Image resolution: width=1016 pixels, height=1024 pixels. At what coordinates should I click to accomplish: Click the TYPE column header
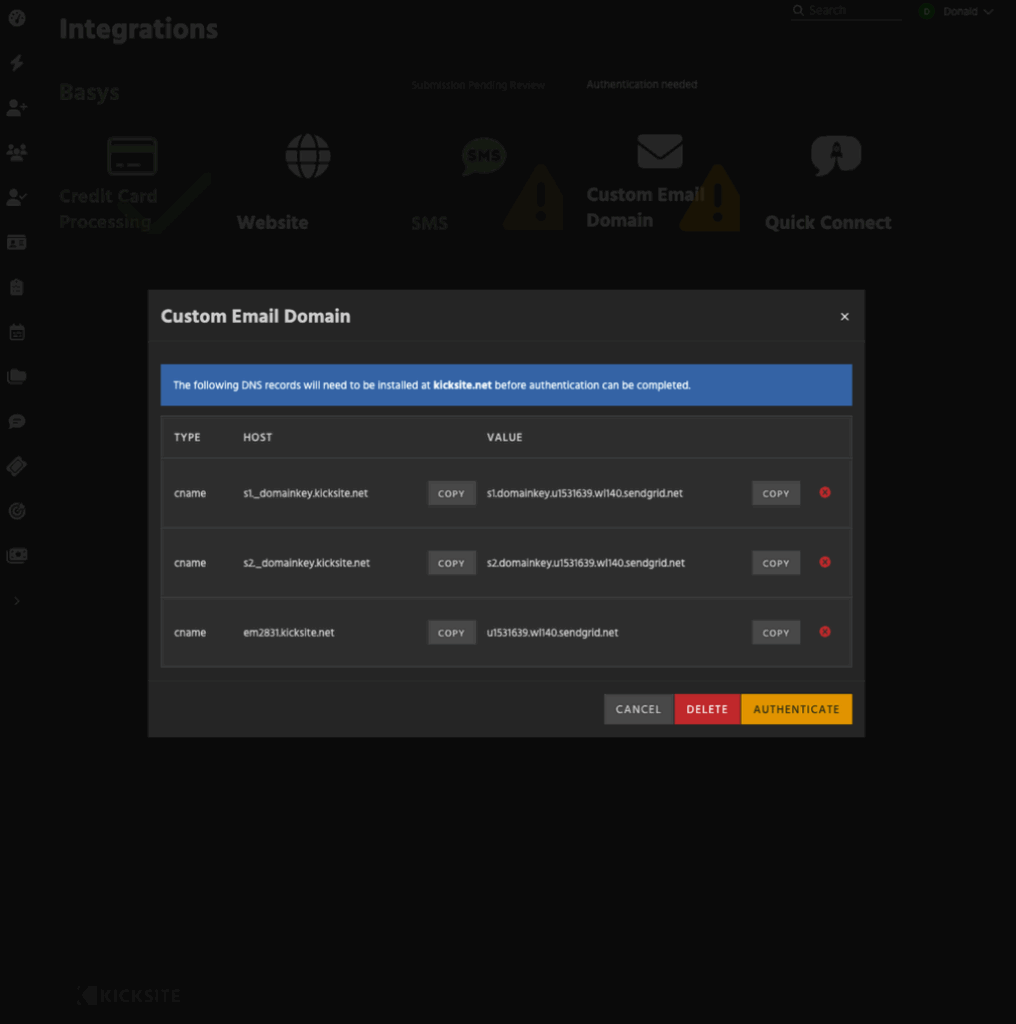tap(187, 438)
